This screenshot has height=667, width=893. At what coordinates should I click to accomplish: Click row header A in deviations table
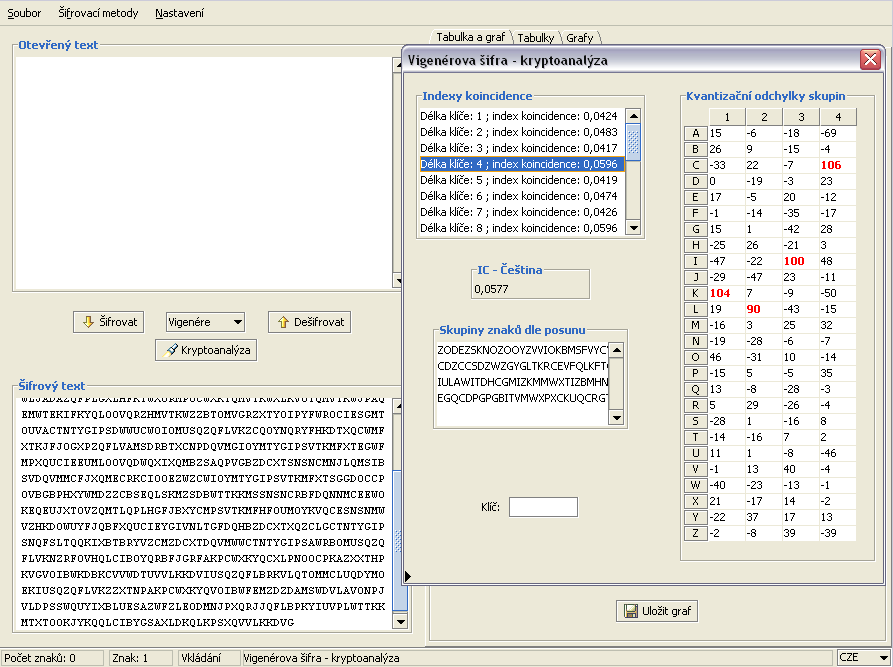pos(695,133)
